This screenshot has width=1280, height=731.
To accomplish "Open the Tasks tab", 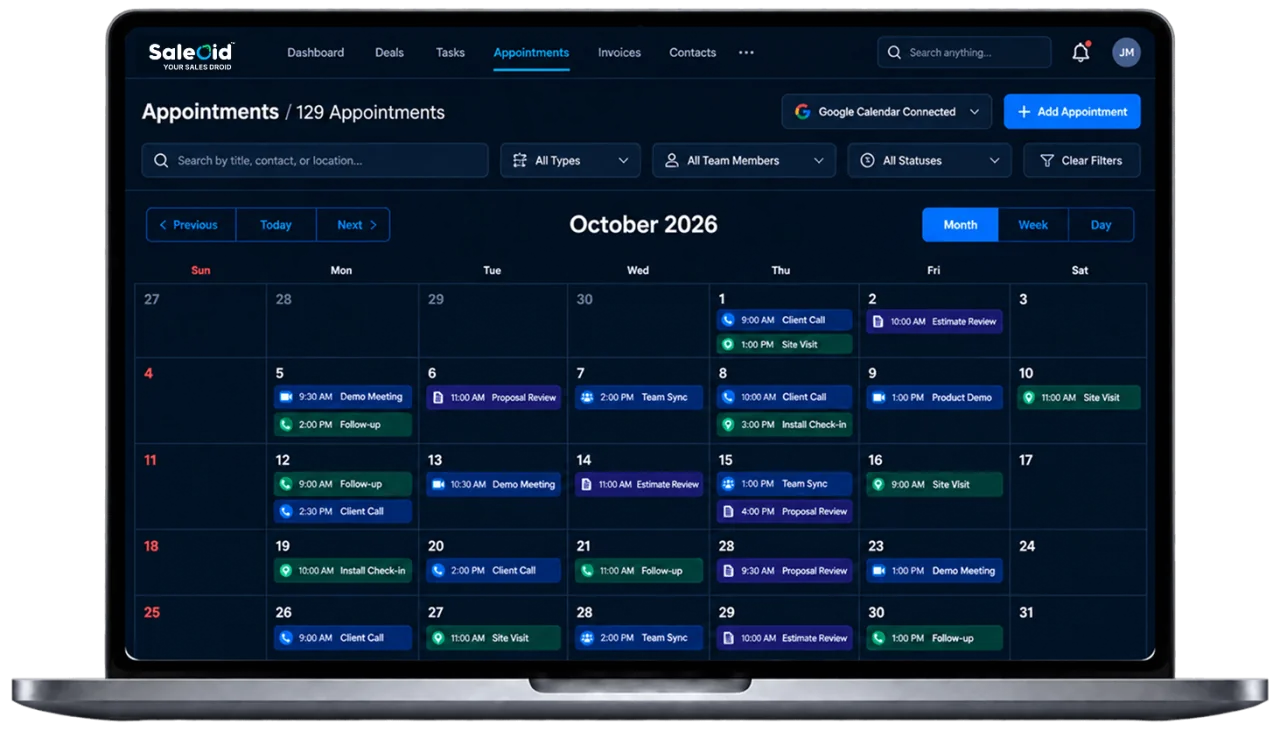I will tap(450, 53).
